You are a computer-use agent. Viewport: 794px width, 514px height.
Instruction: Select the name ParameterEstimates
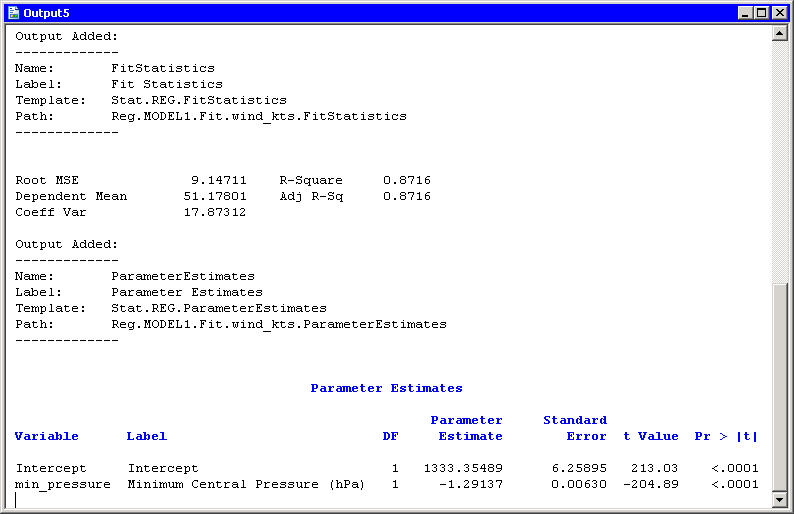(183, 276)
